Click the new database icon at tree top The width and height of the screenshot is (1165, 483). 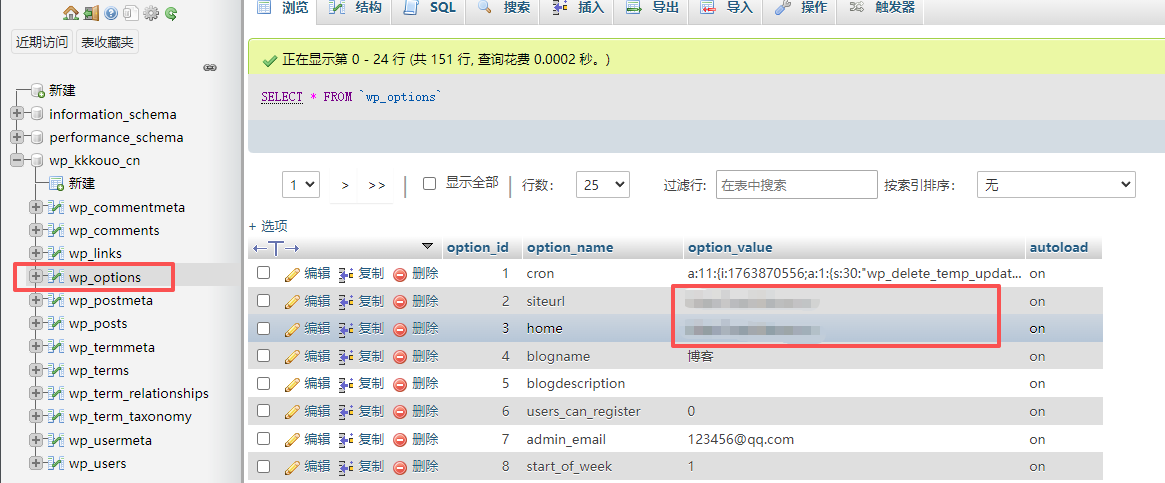38,91
